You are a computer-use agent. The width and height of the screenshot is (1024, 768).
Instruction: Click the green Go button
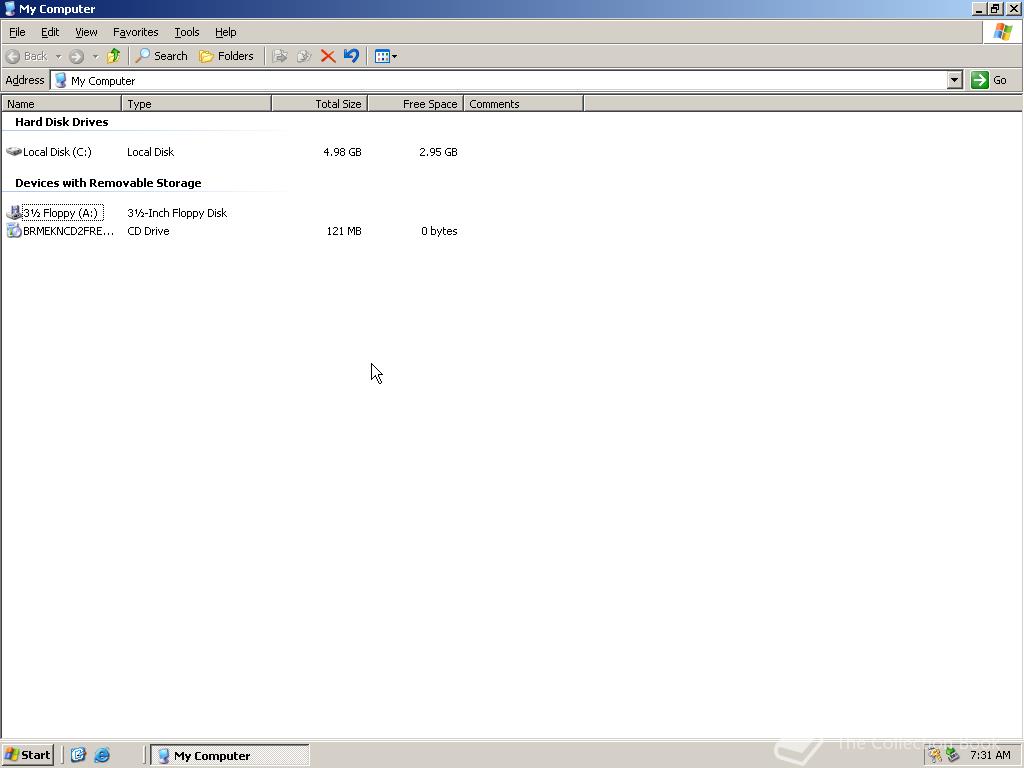click(988, 80)
